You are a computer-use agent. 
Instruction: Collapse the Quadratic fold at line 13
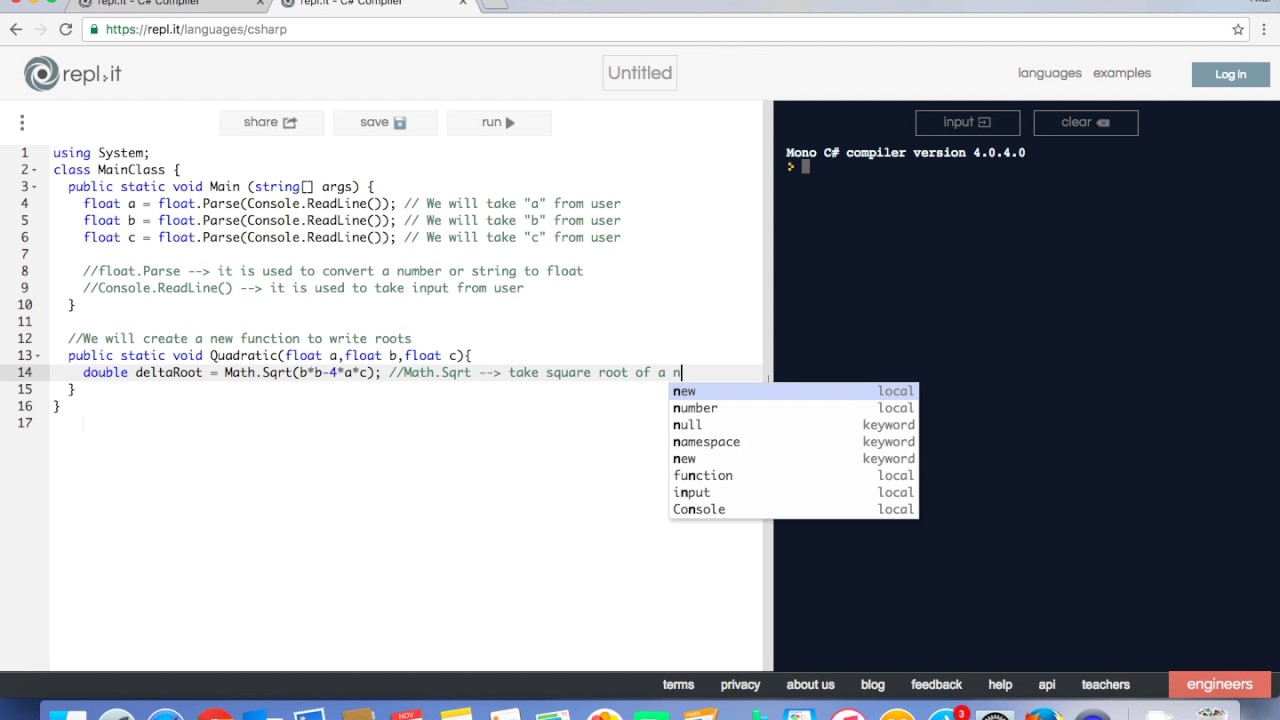click(36, 356)
